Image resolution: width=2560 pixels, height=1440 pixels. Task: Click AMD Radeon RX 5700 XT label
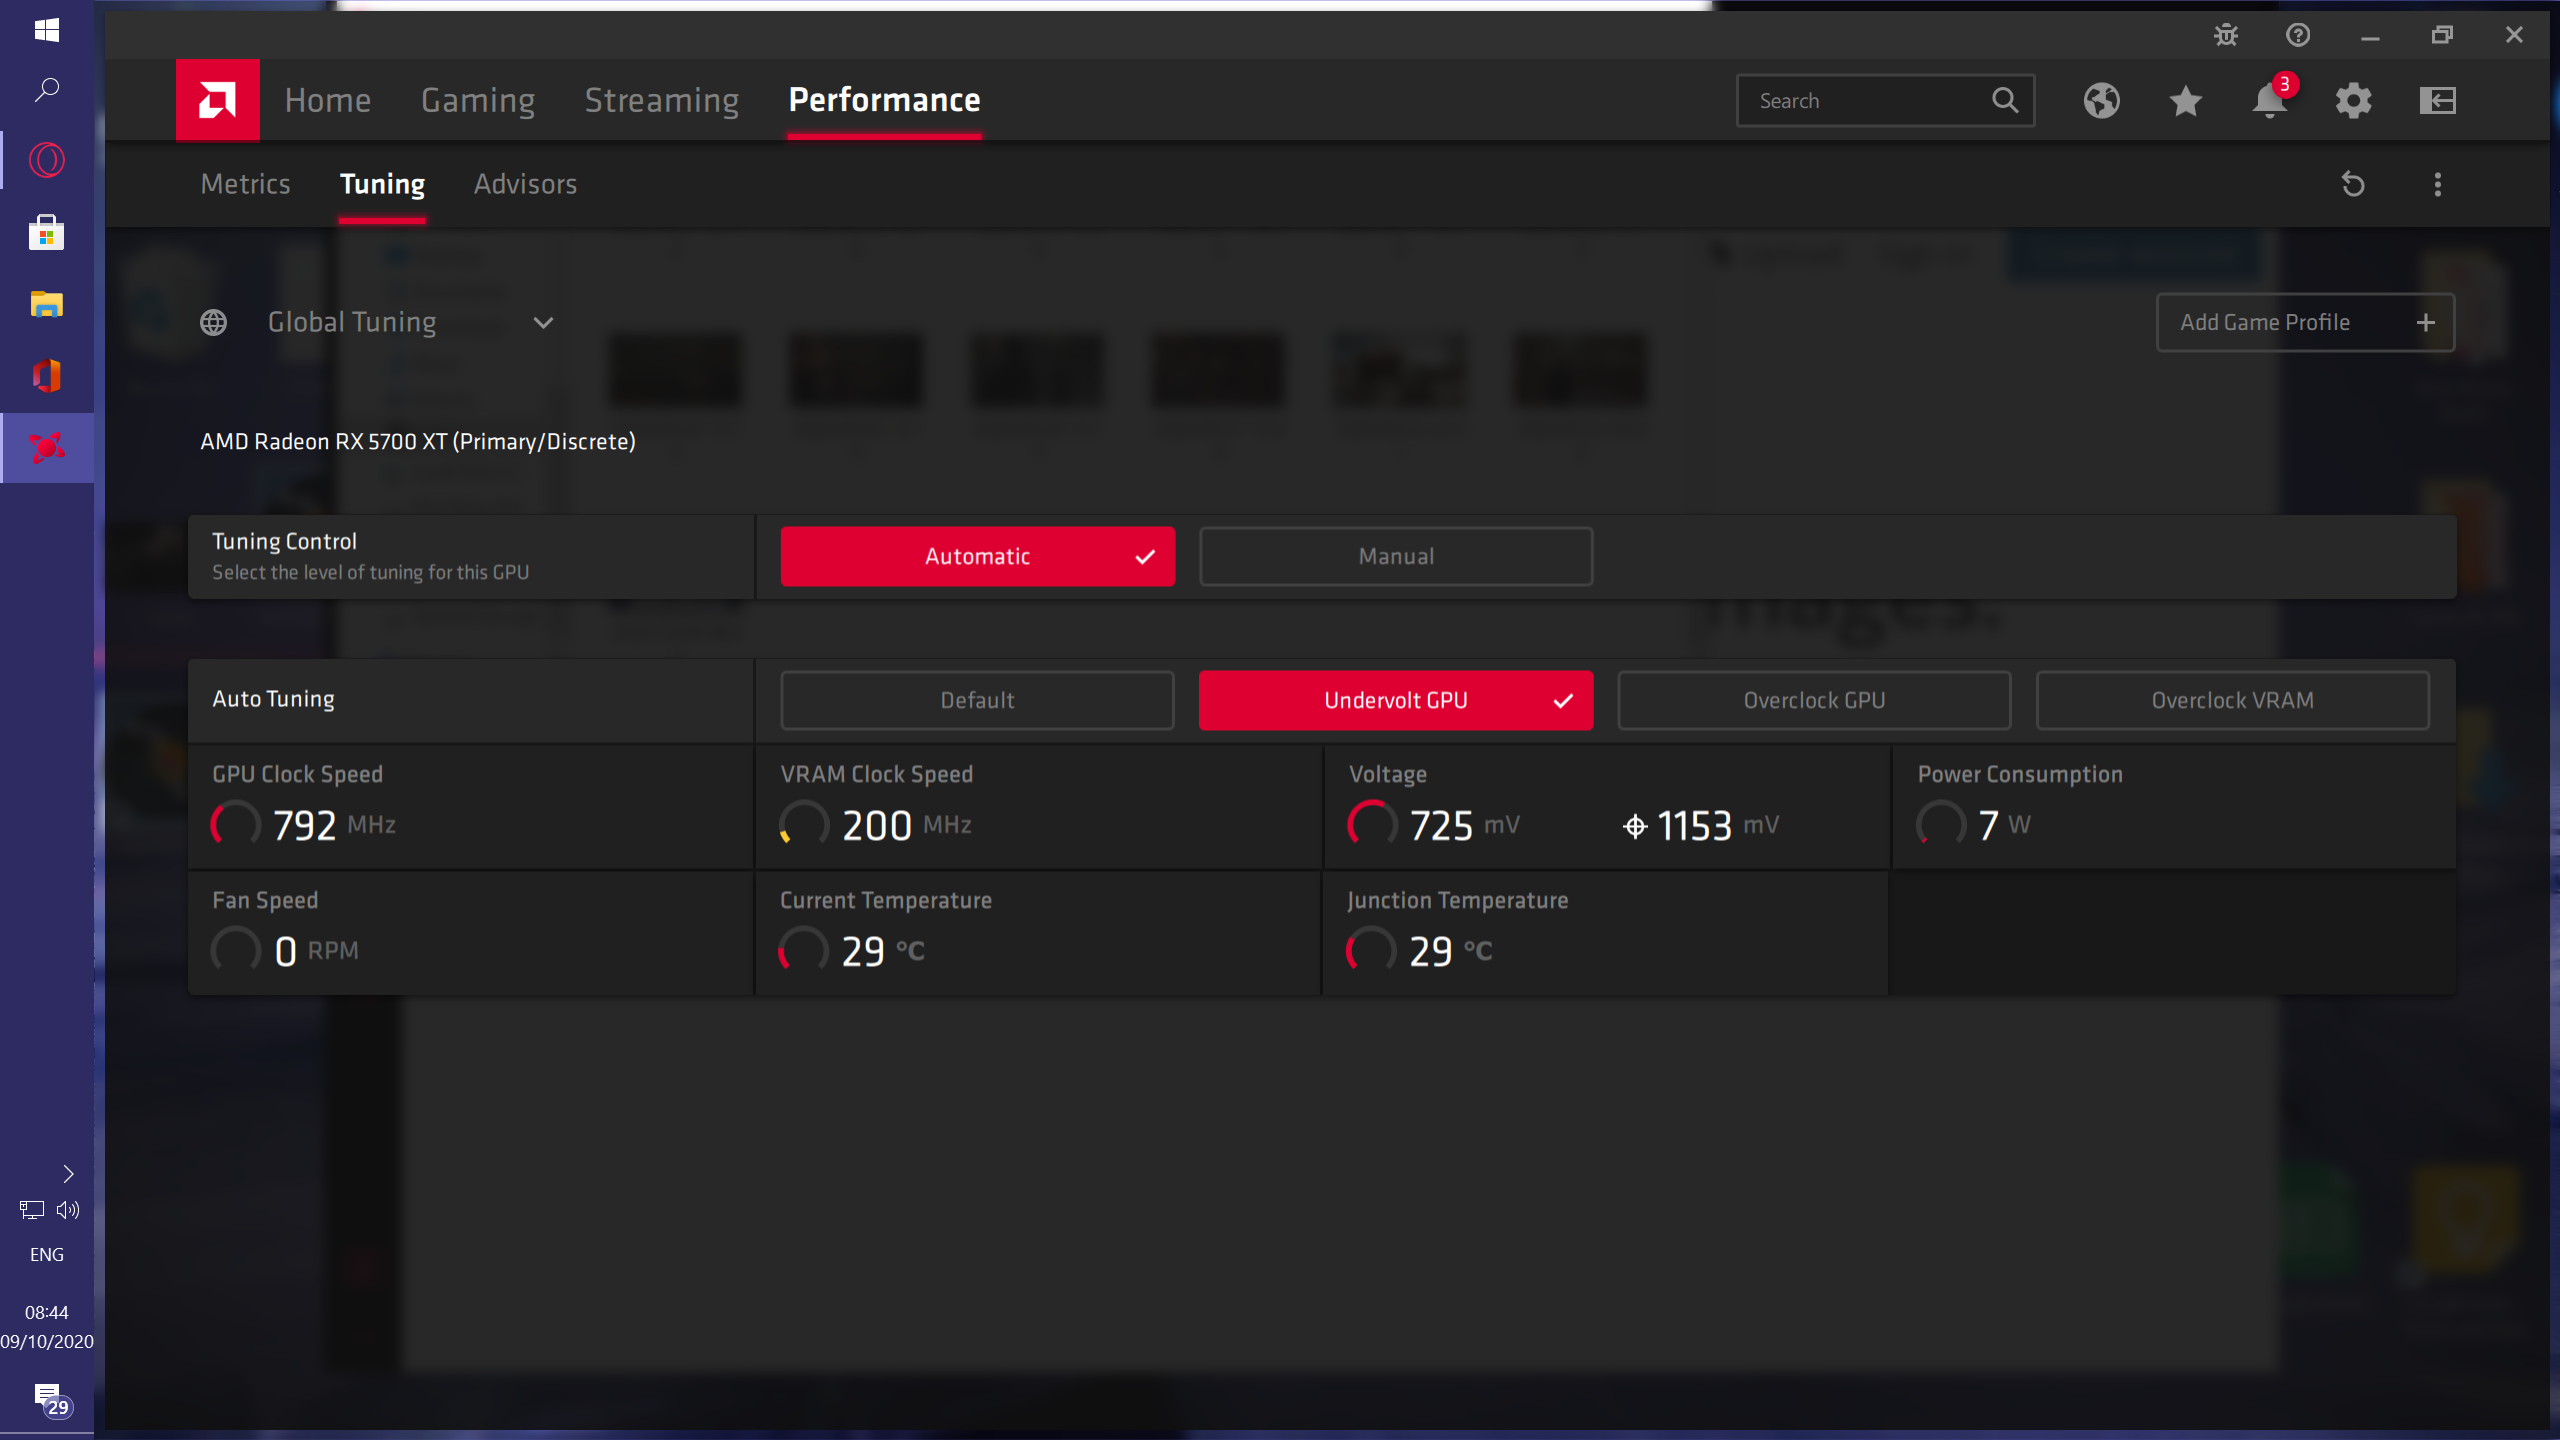pos(418,441)
